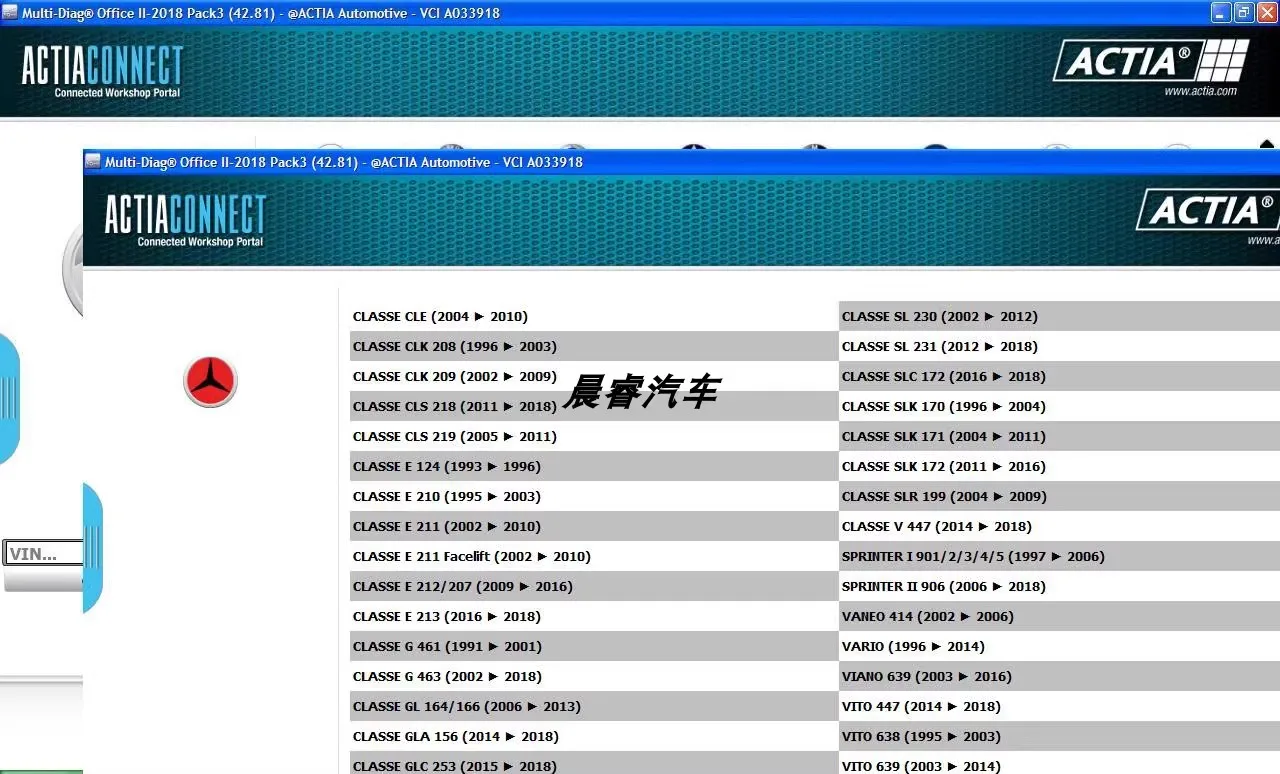The image size is (1280, 774).
Task: Select CLASSE E 211 (2002 ► 2010)
Action: [x=594, y=526]
